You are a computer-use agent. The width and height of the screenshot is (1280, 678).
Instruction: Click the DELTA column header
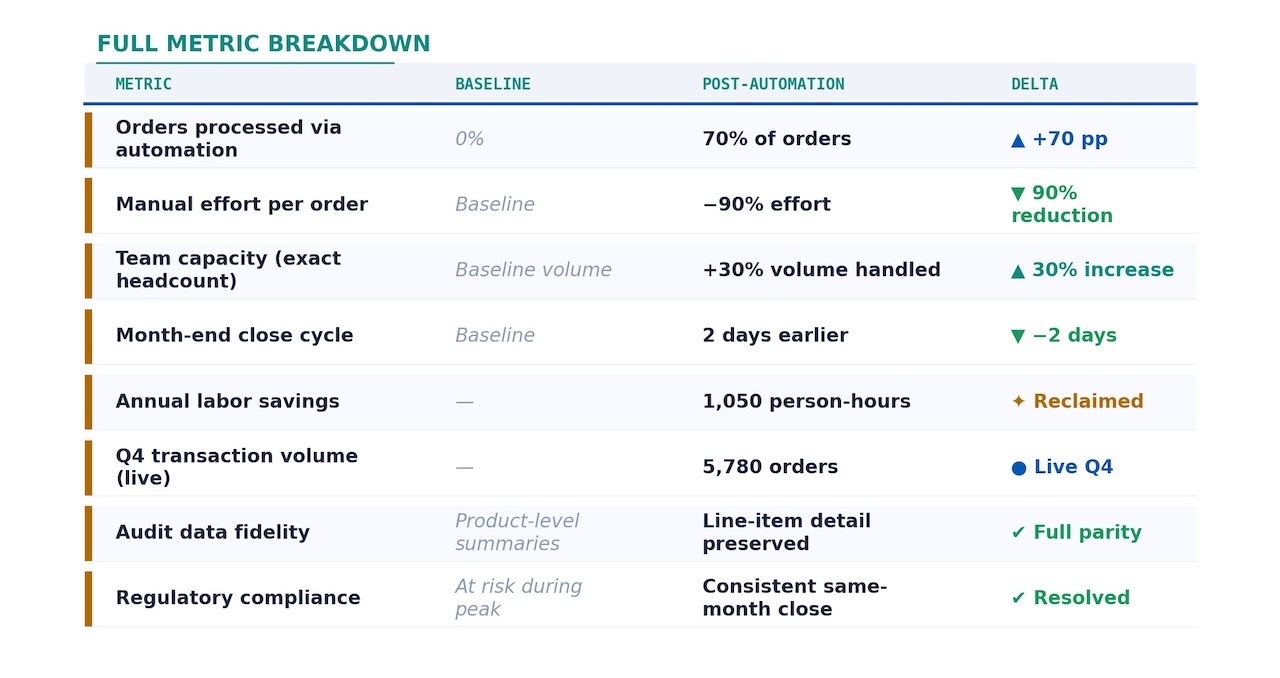pyautogui.click(x=1034, y=84)
